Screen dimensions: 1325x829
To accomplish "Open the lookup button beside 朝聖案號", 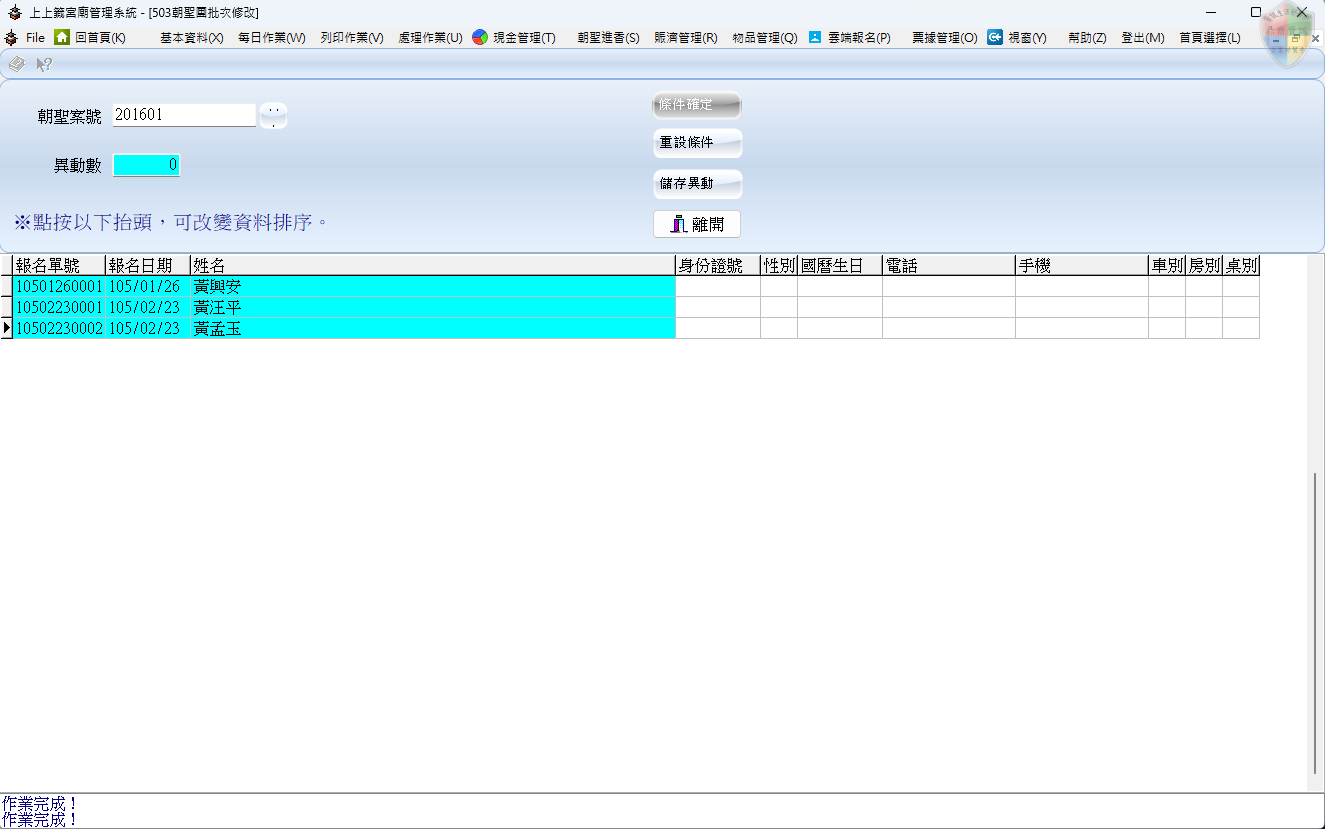I will coord(273,116).
